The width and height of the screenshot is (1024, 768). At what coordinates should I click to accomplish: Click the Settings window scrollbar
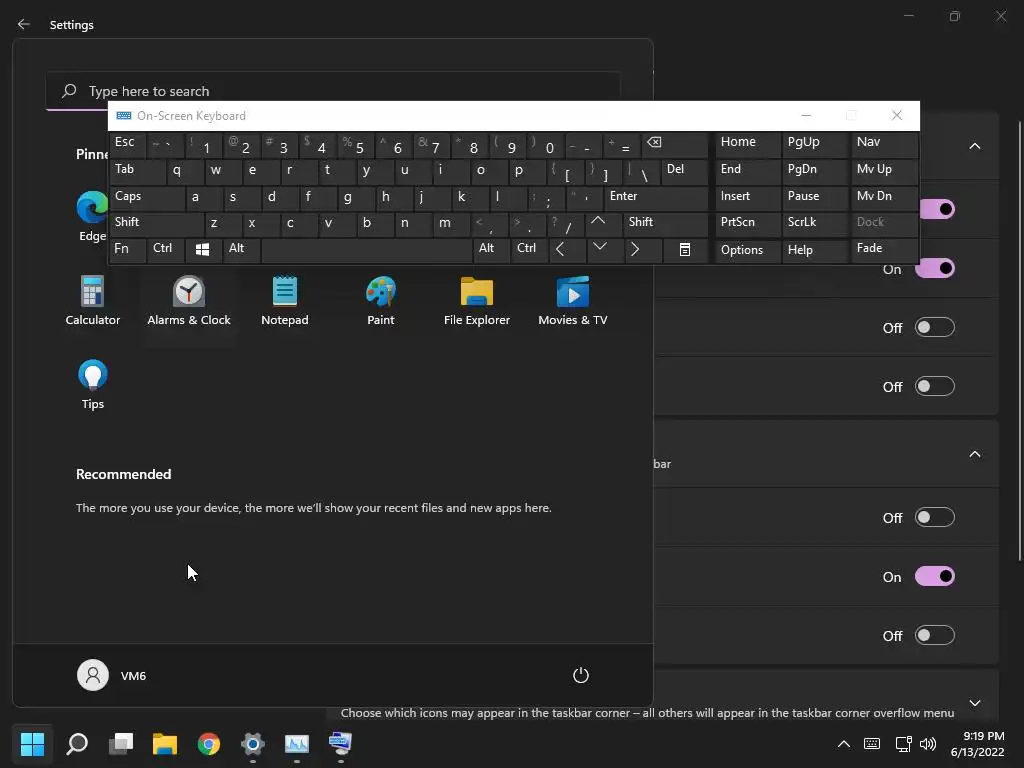[x=1020, y=340]
